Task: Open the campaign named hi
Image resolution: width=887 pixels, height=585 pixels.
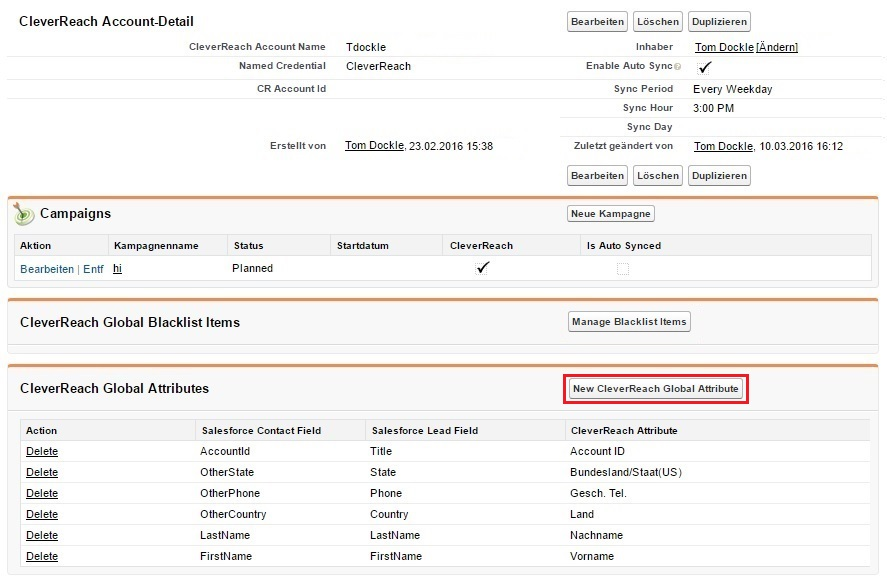Action: tap(117, 269)
